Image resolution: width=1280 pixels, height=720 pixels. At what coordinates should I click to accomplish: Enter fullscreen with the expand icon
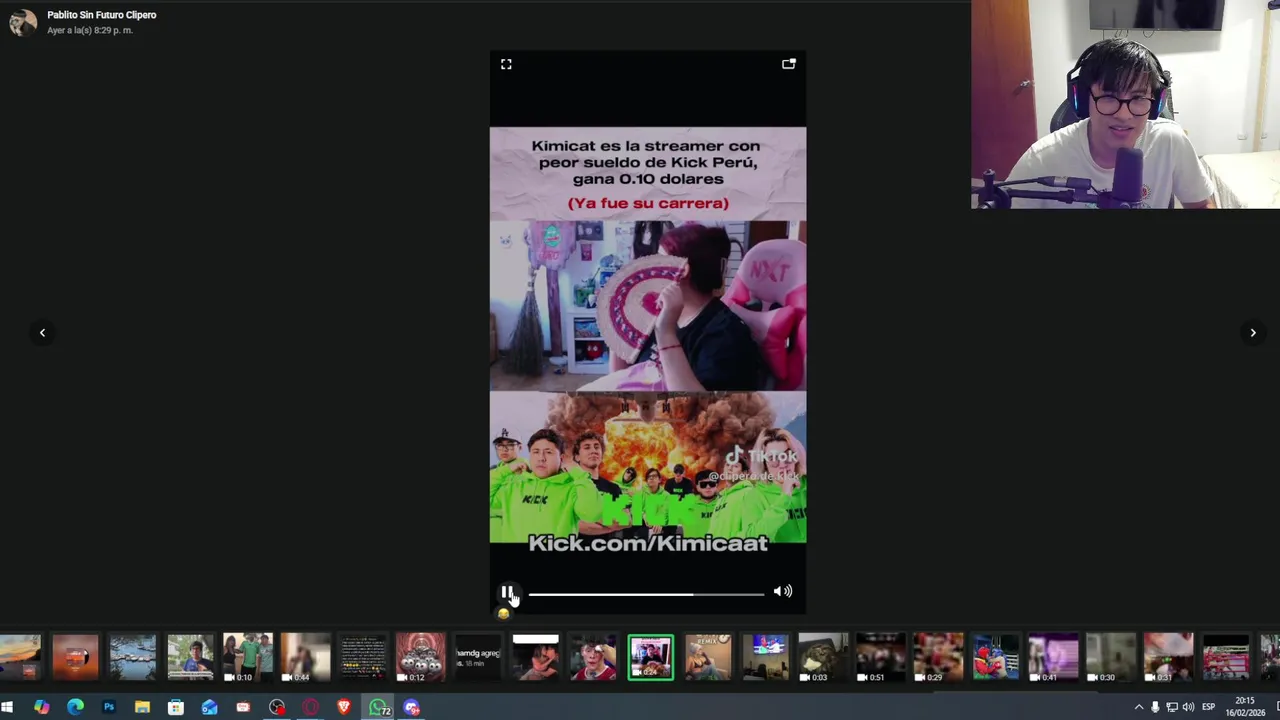pos(506,64)
